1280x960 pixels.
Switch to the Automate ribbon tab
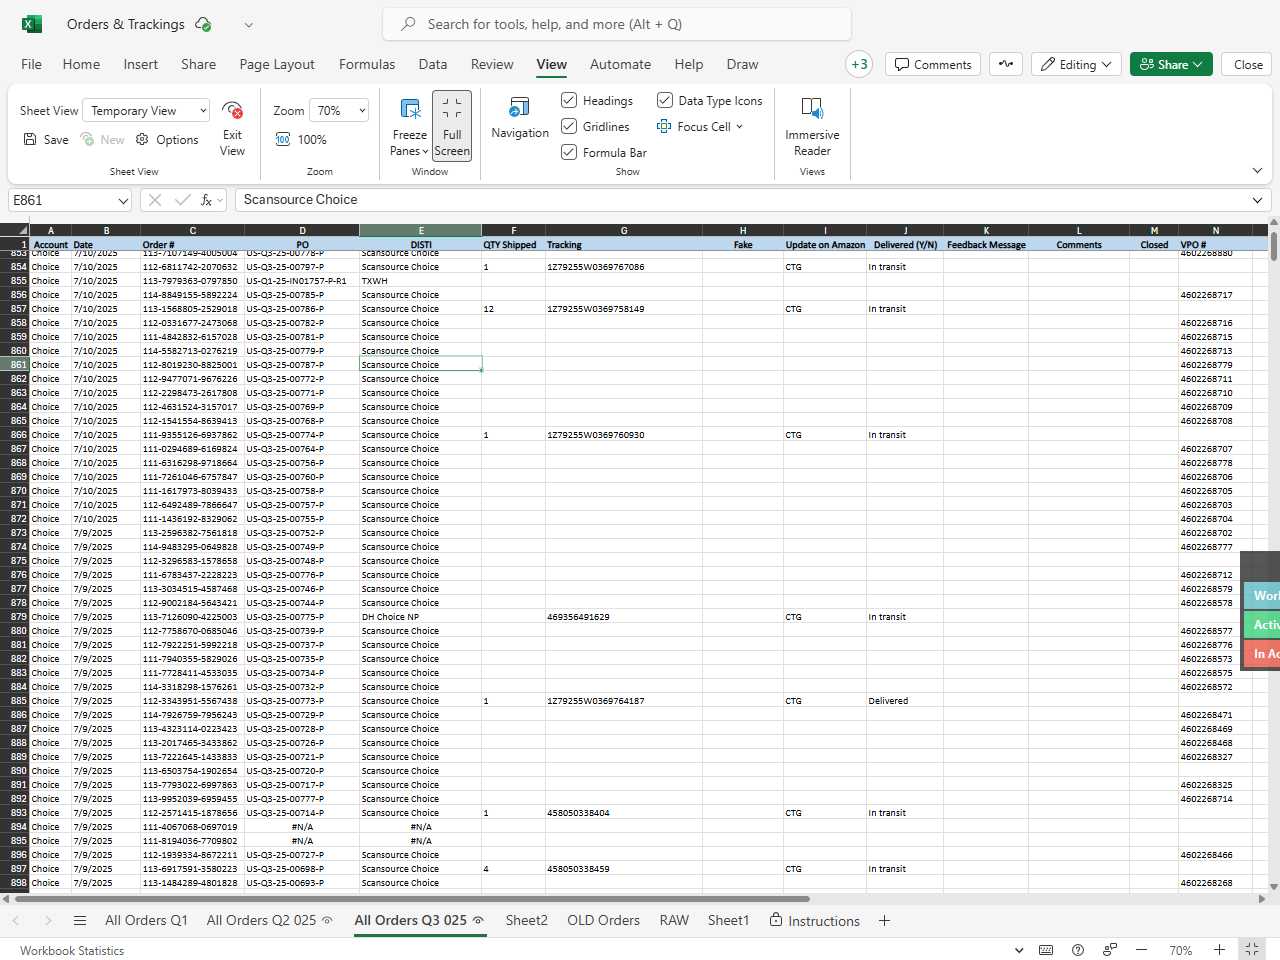tap(620, 64)
